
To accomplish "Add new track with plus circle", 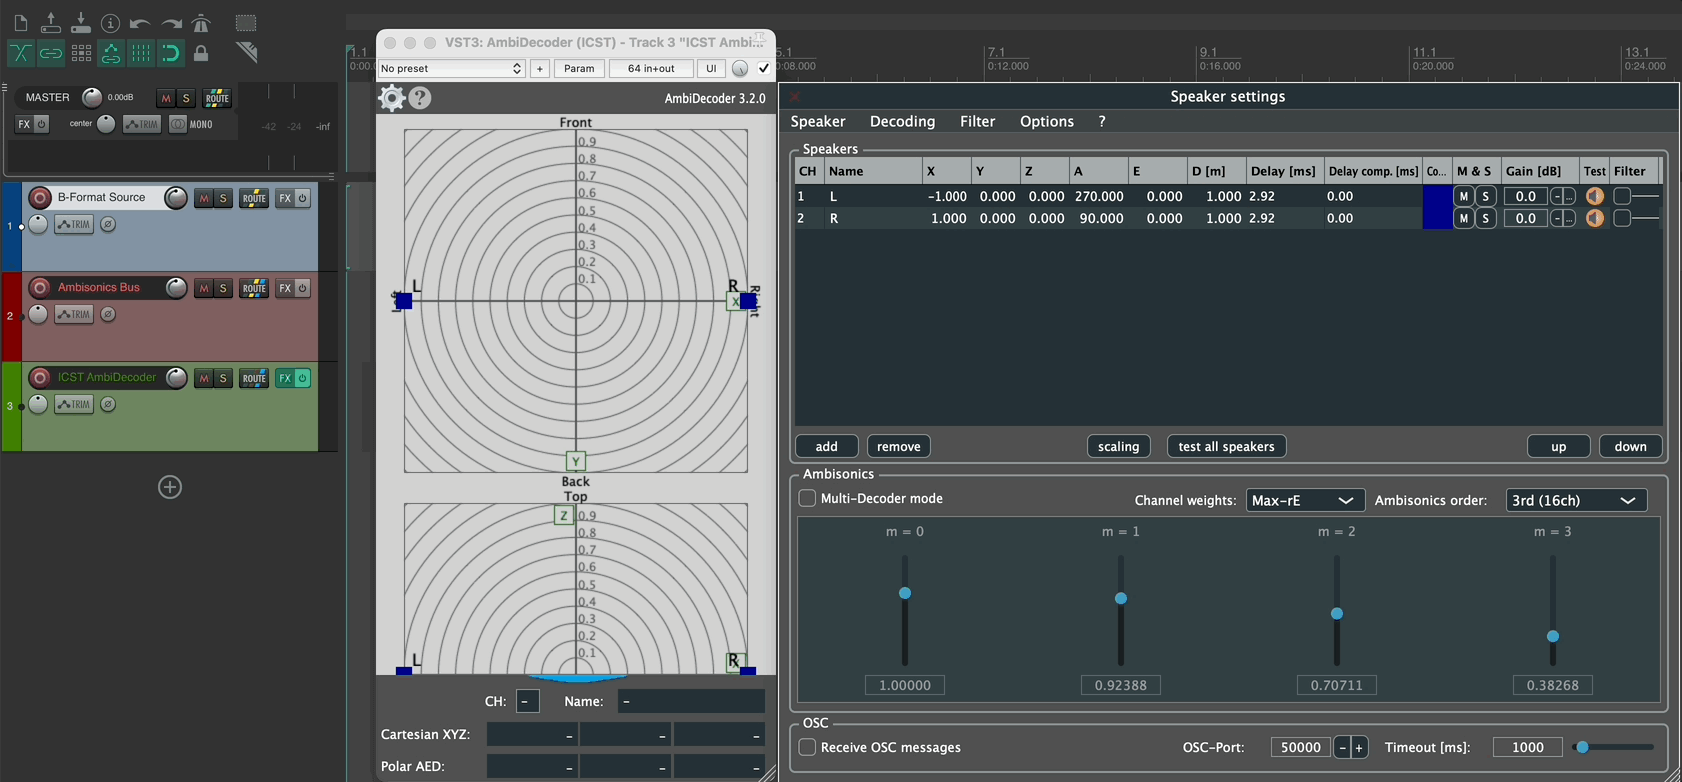I will click(x=170, y=487).
